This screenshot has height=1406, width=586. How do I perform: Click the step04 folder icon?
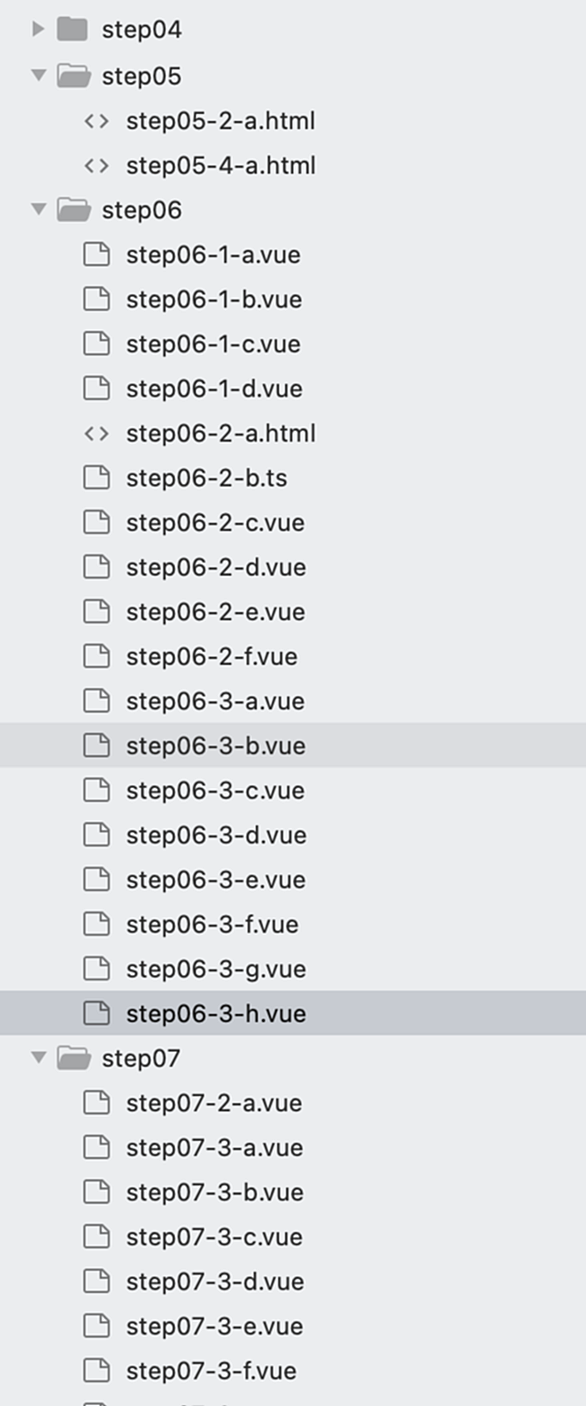pyautogui.click(x=72, y=30)
